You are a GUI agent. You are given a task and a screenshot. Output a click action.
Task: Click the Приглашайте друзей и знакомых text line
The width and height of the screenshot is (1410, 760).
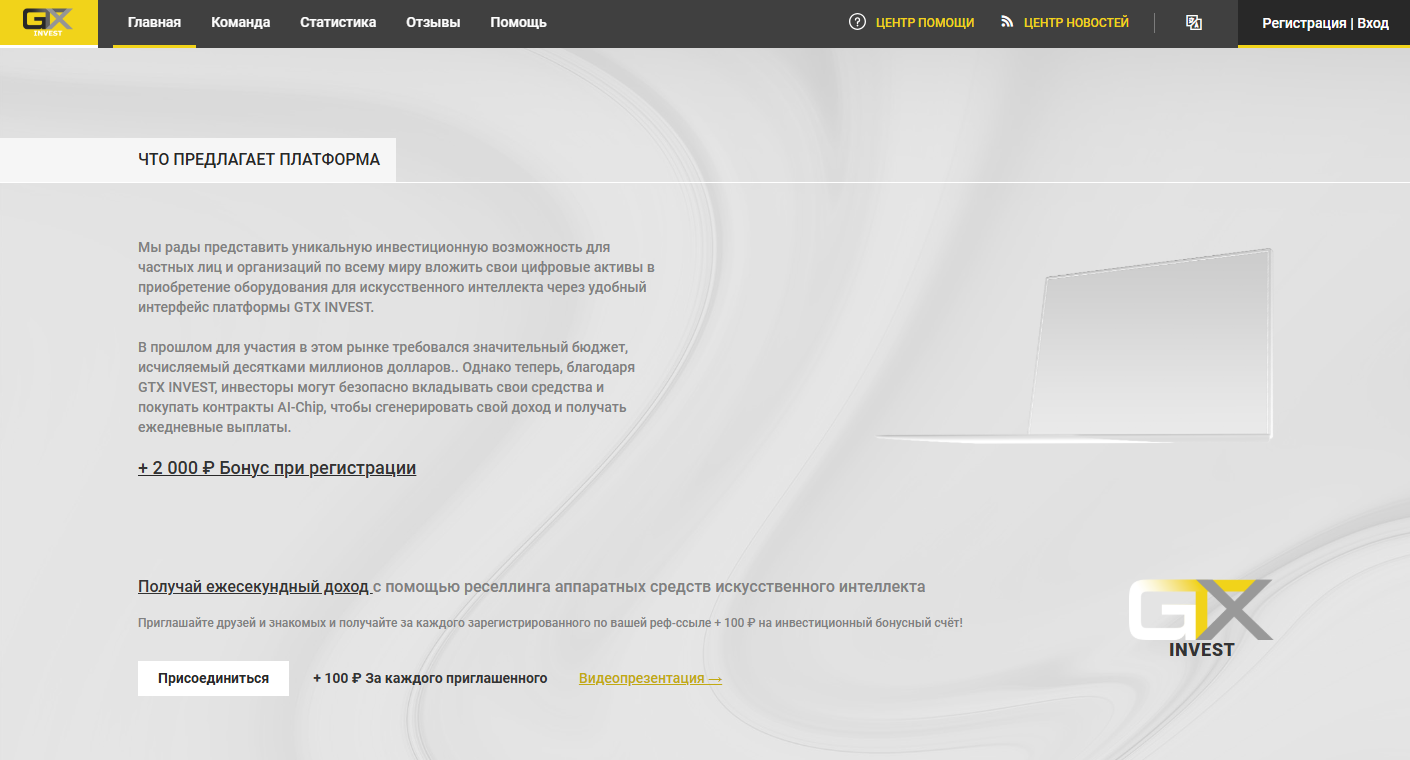550,623
